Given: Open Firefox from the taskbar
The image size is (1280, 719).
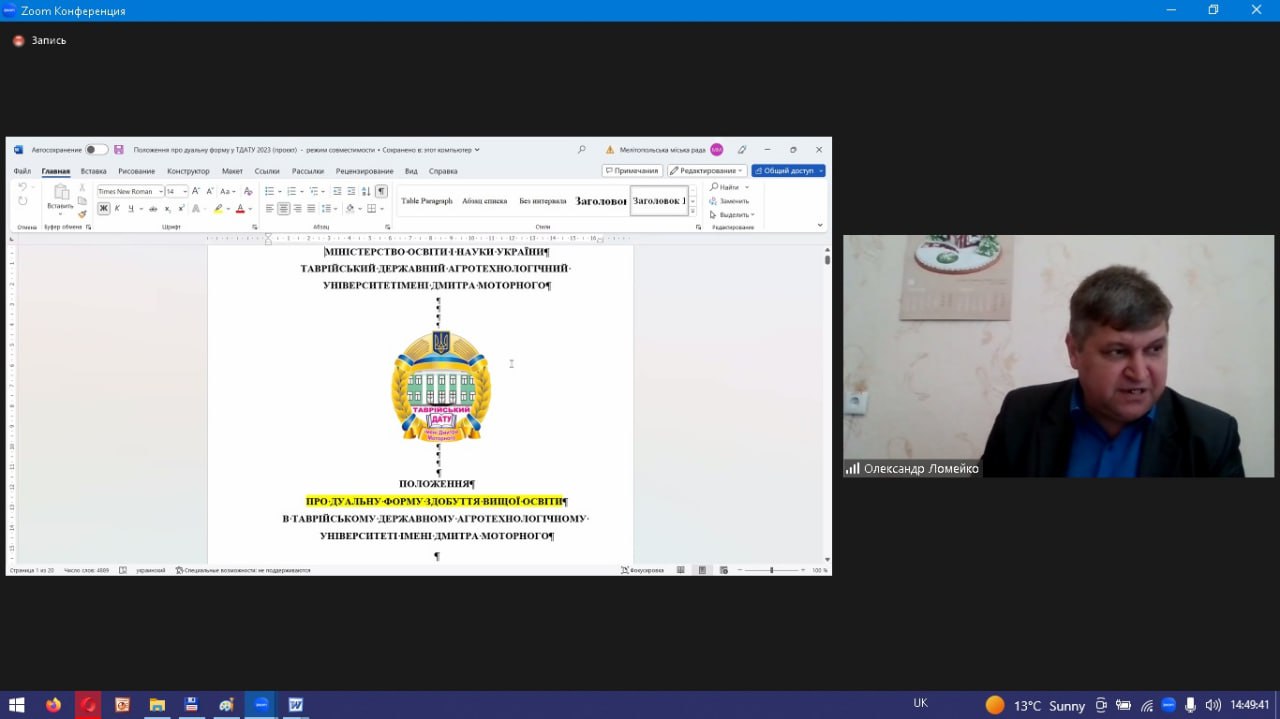Looking at the screenshot, I should [x=53, y=705].
